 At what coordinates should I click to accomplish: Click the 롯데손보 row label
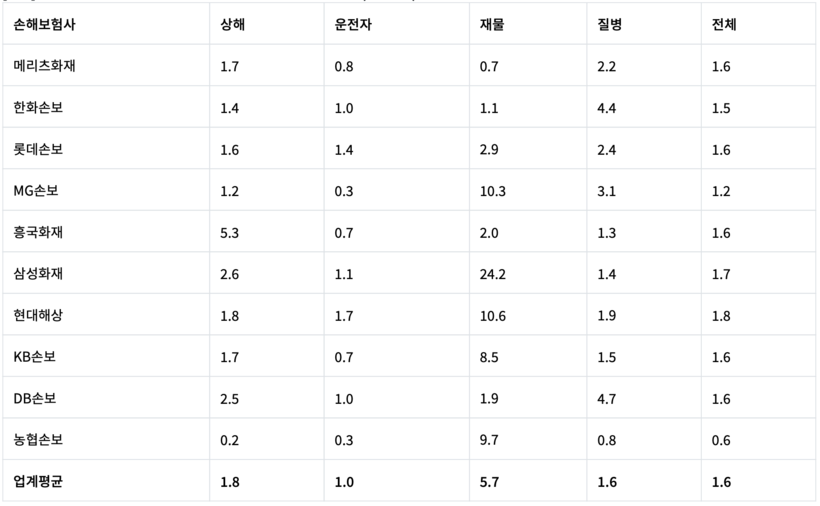point(38,150)
